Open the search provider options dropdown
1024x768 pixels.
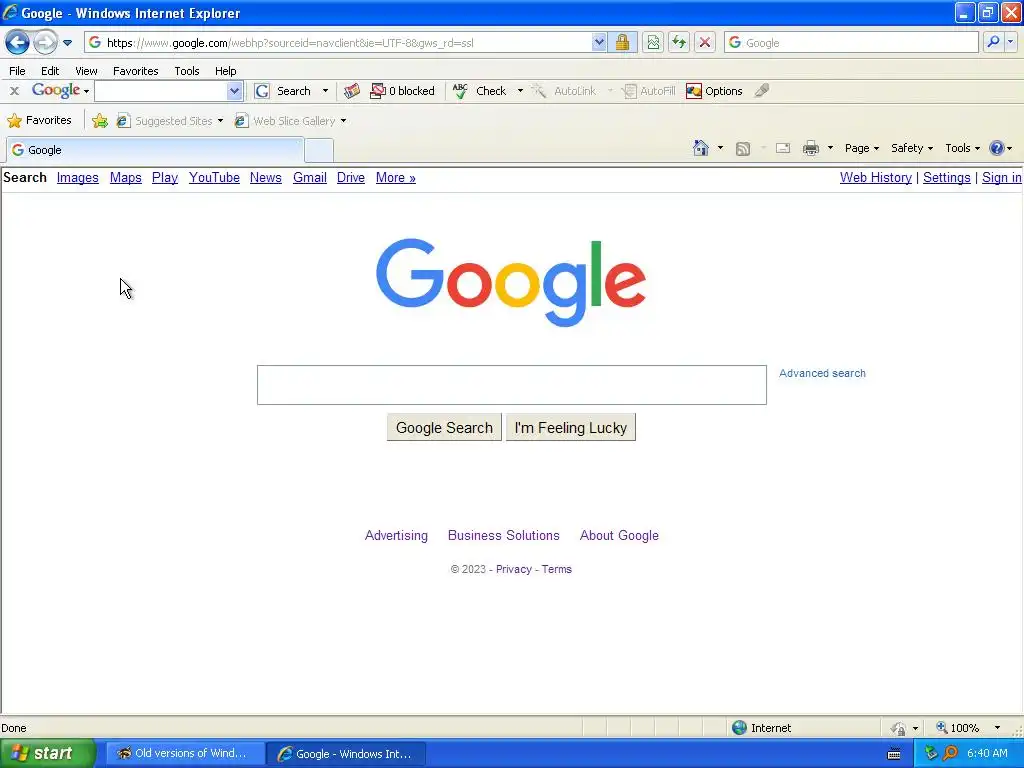[1010, 42]
